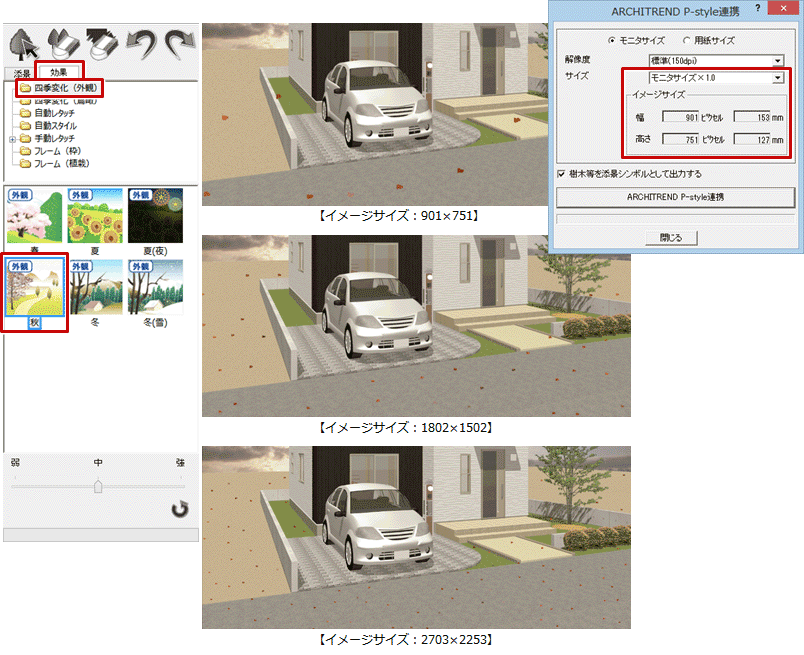The width and height of the screenshot is (804, 655).
Task: Choose the モニタサイズ radio button
Action: 612,41
